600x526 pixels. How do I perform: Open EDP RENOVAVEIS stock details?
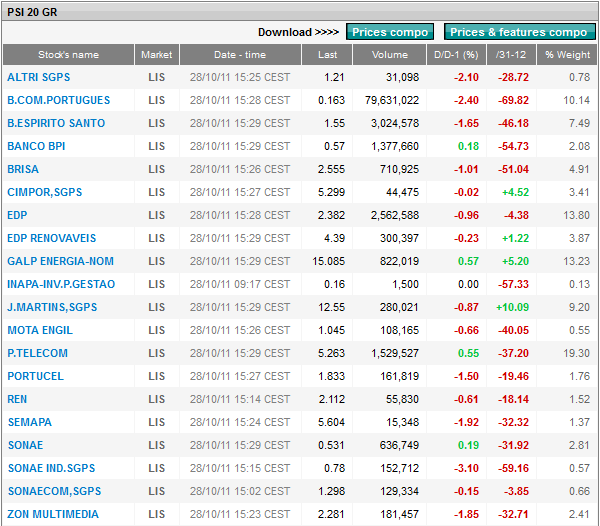point(52,238)
